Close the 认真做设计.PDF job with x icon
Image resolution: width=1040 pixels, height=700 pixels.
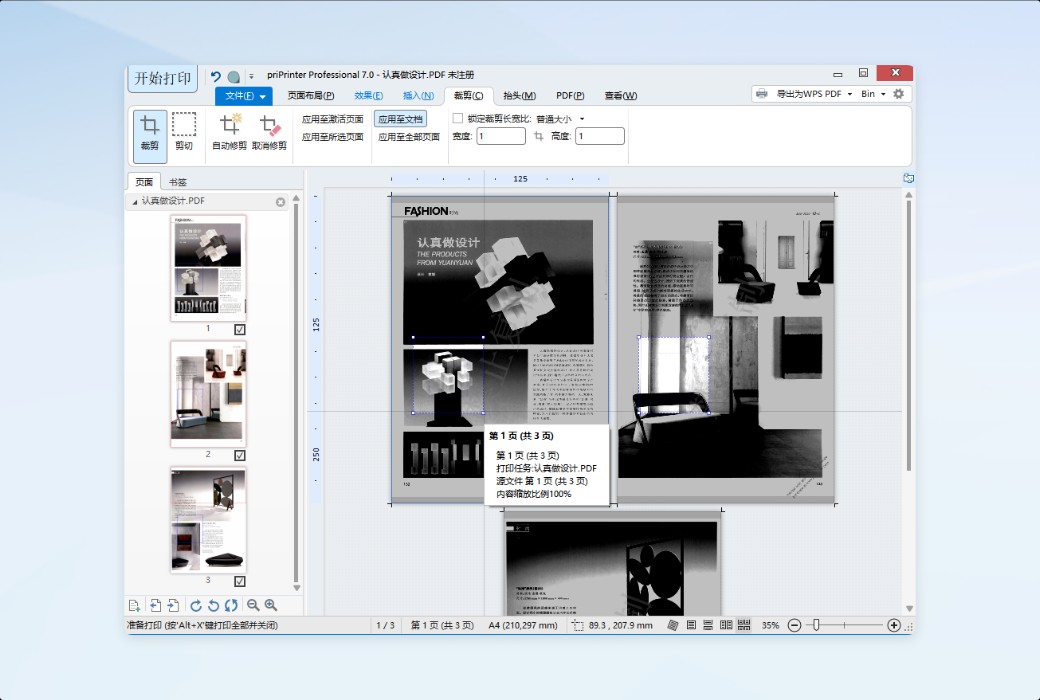click(x=281, y=202)
